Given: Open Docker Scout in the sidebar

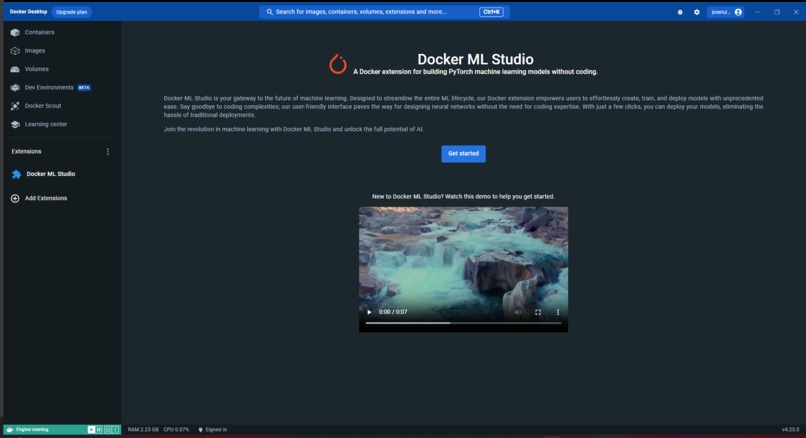Looking at the screenshot, I should 43,106.
